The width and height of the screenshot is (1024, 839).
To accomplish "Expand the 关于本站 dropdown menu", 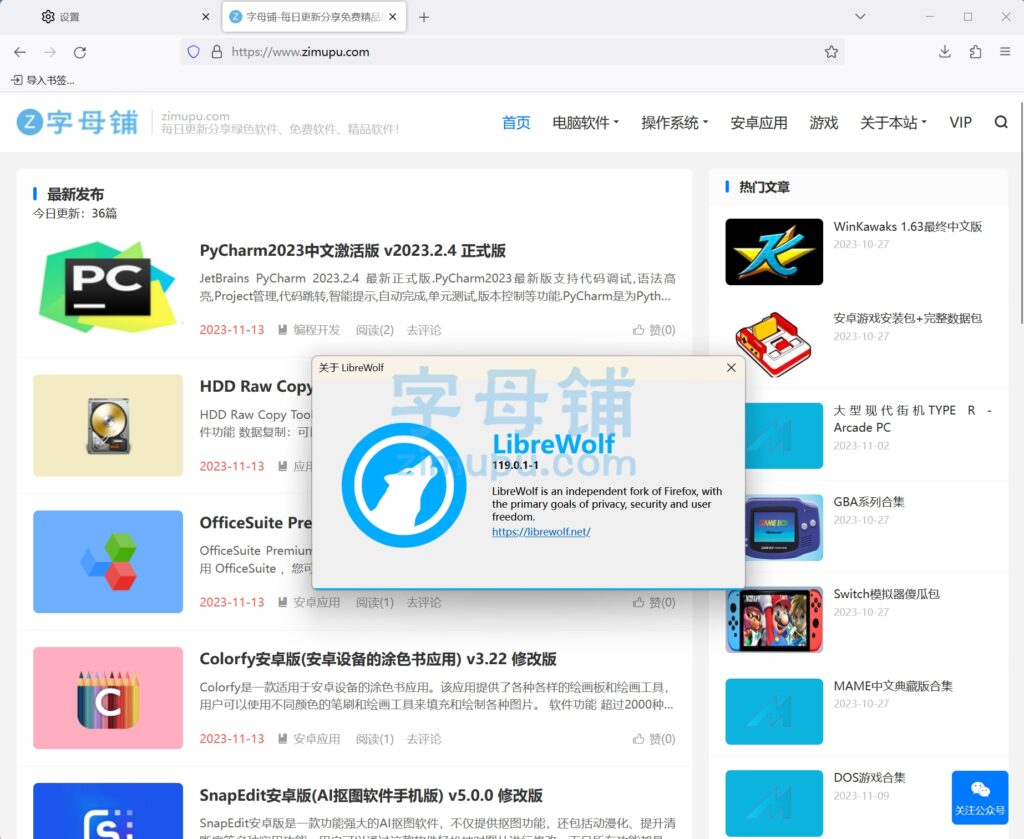I will coord(893,123).
